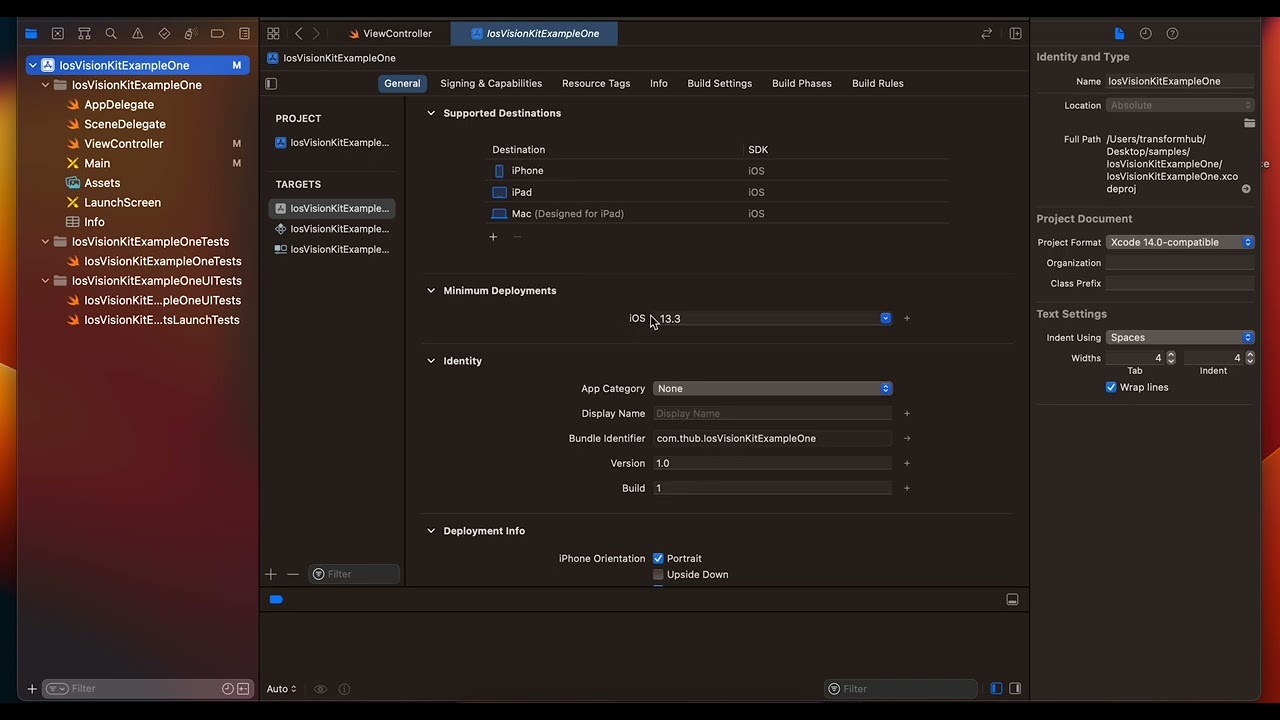This screenshot has height=720, width=1280.
Task: Collapse the IosVisionKitExampleOneUITests folder
Action: [45, 281]
